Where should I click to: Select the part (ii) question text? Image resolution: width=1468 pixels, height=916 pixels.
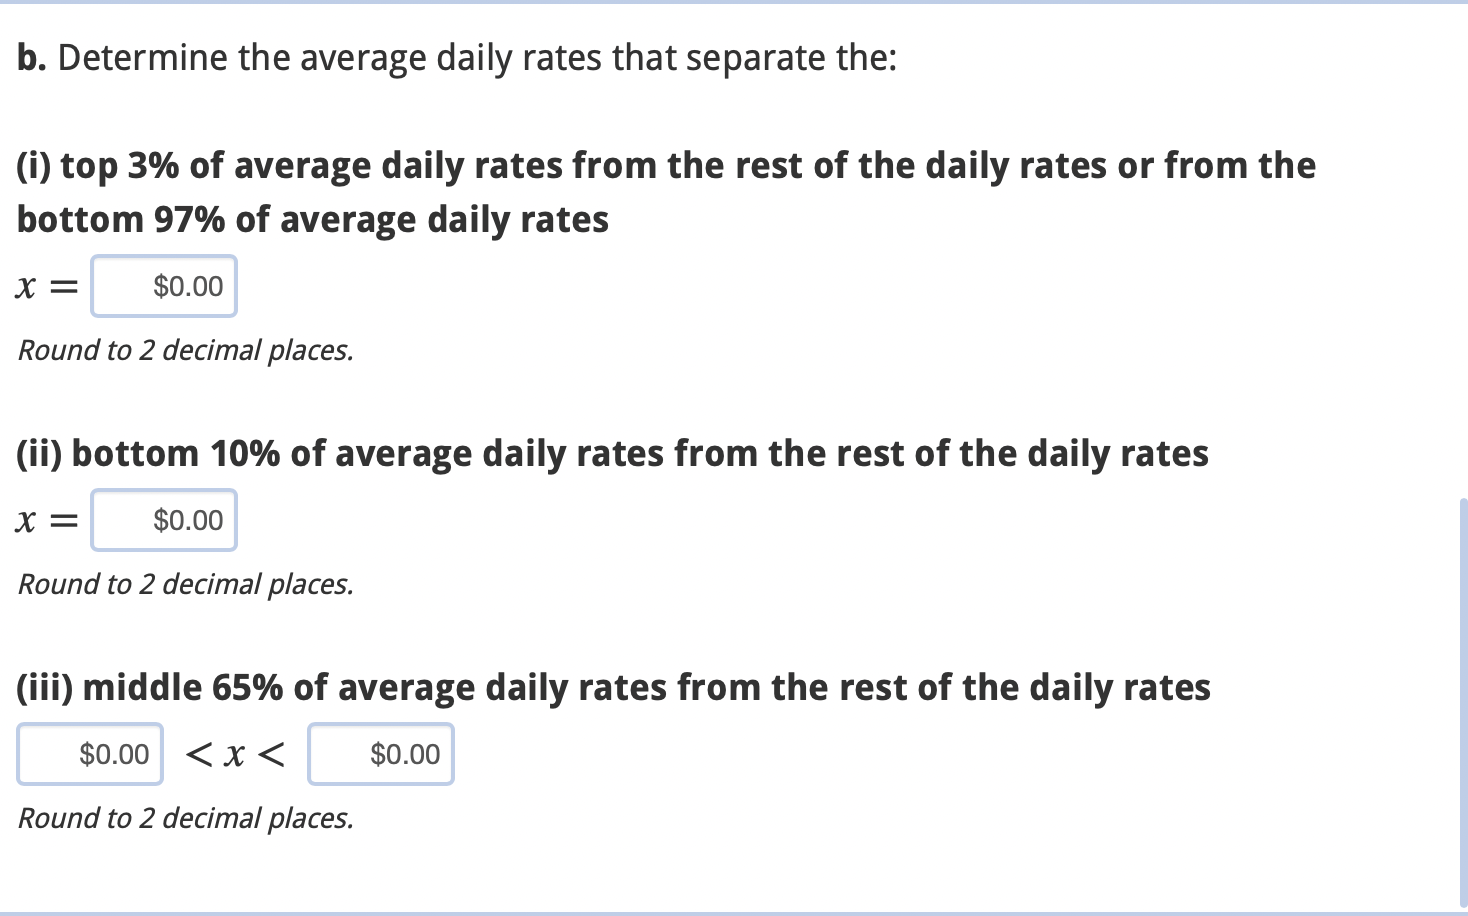coord(611,453)
